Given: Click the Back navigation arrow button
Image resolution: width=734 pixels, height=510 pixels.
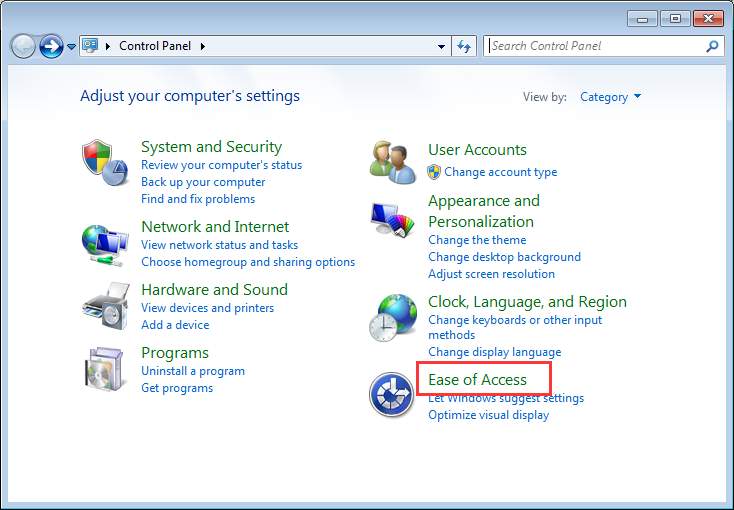Looking at the screenshot, I should click(x=22, y=46).
